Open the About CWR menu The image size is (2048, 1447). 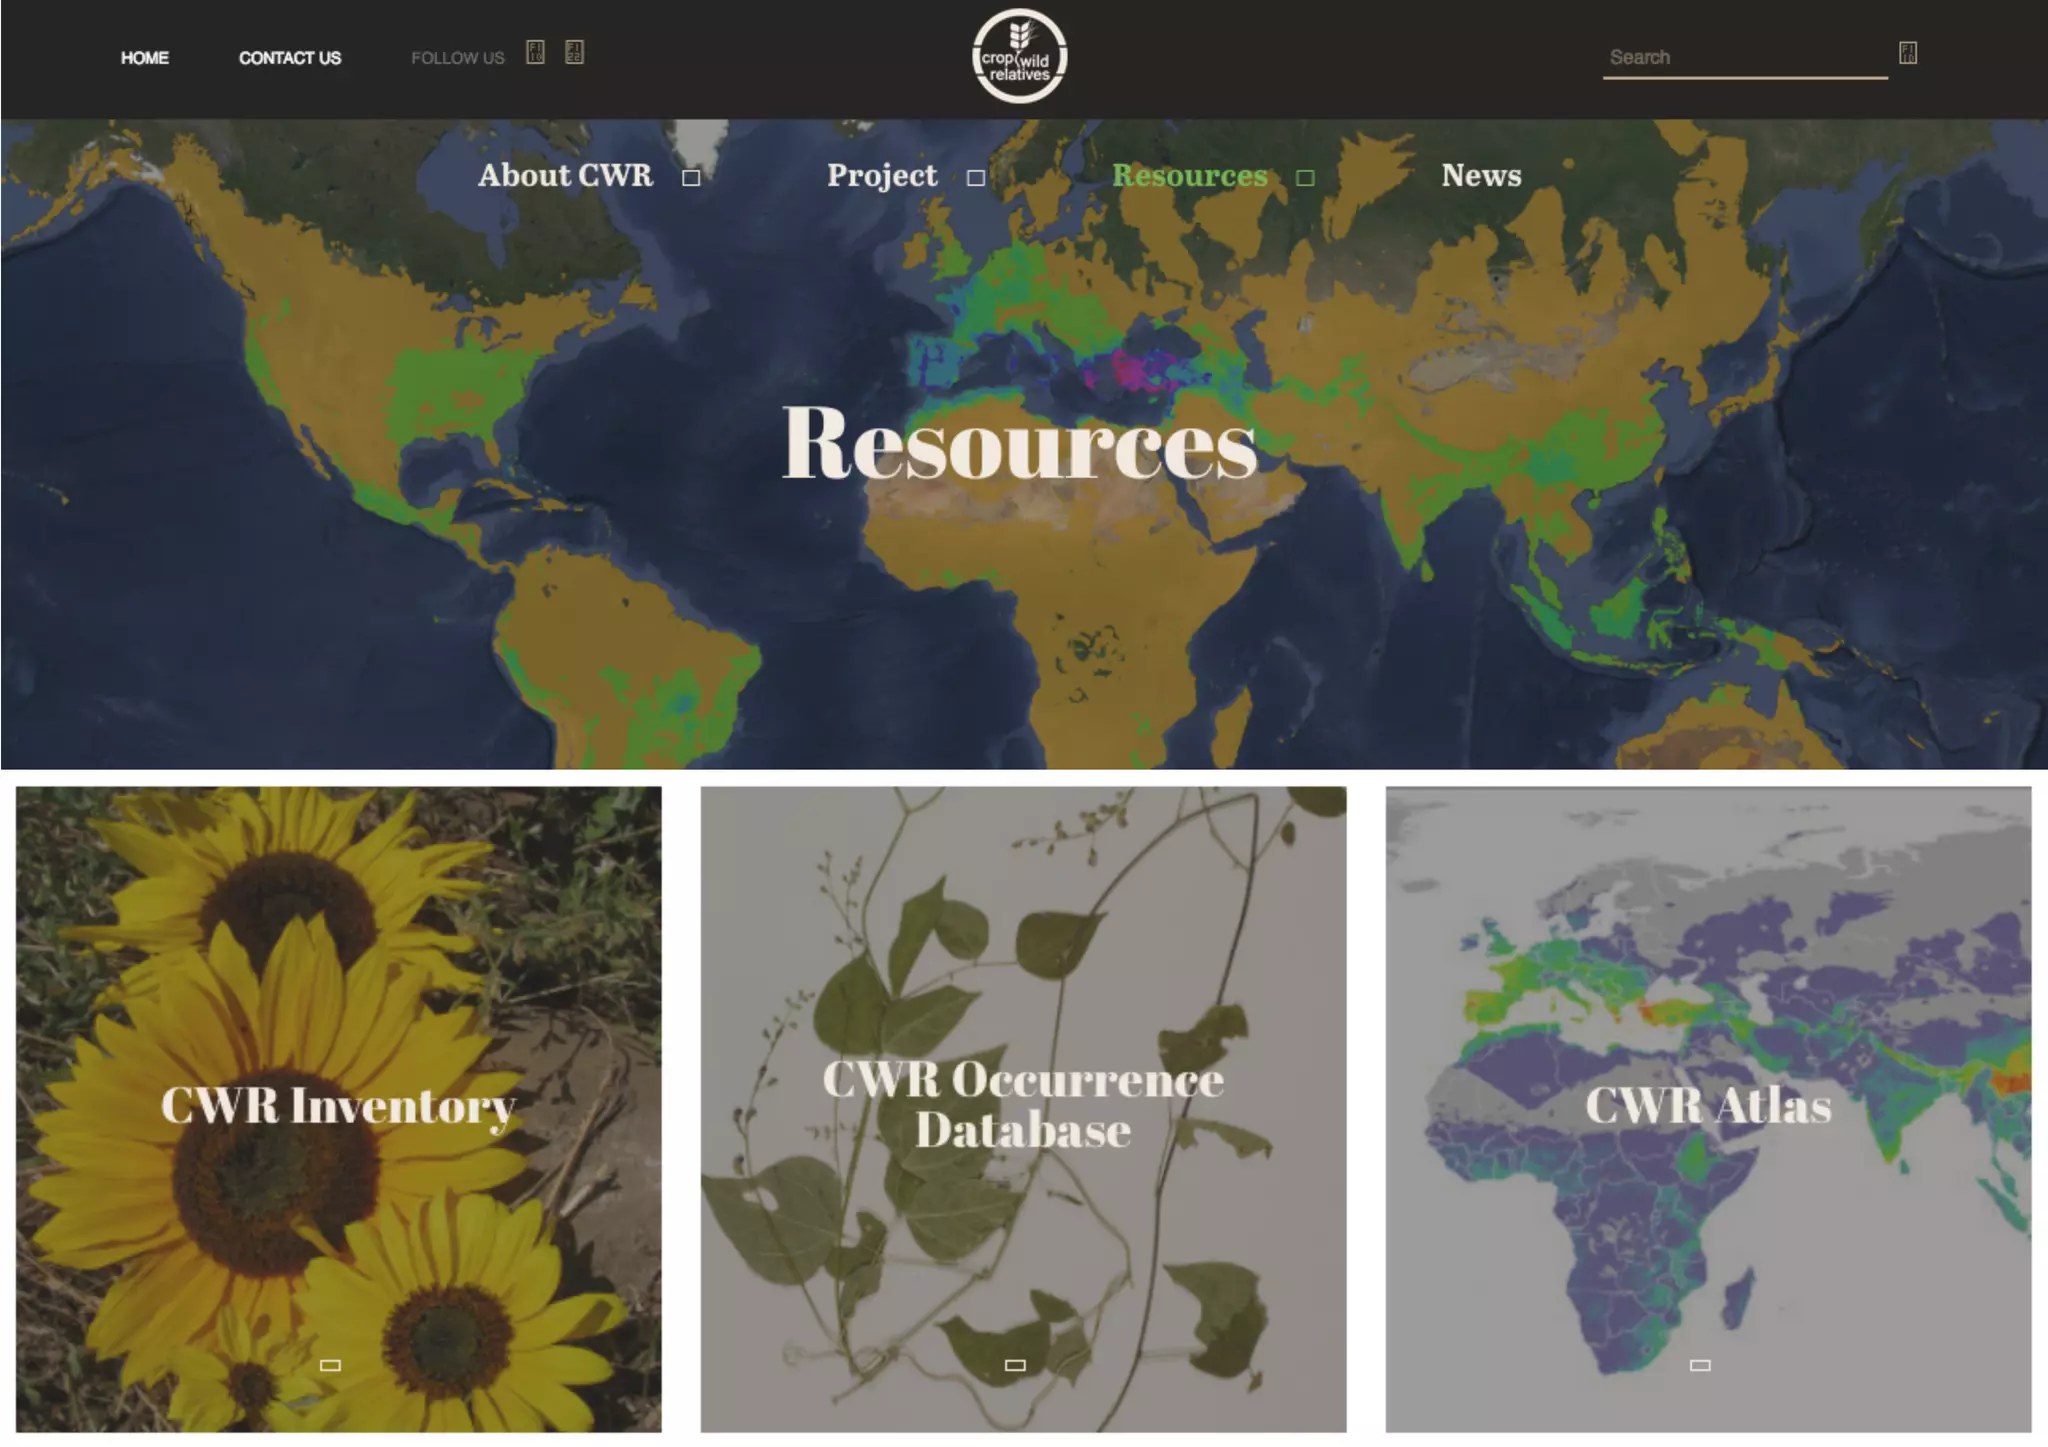pyautogui.click(x=565, y=175)
